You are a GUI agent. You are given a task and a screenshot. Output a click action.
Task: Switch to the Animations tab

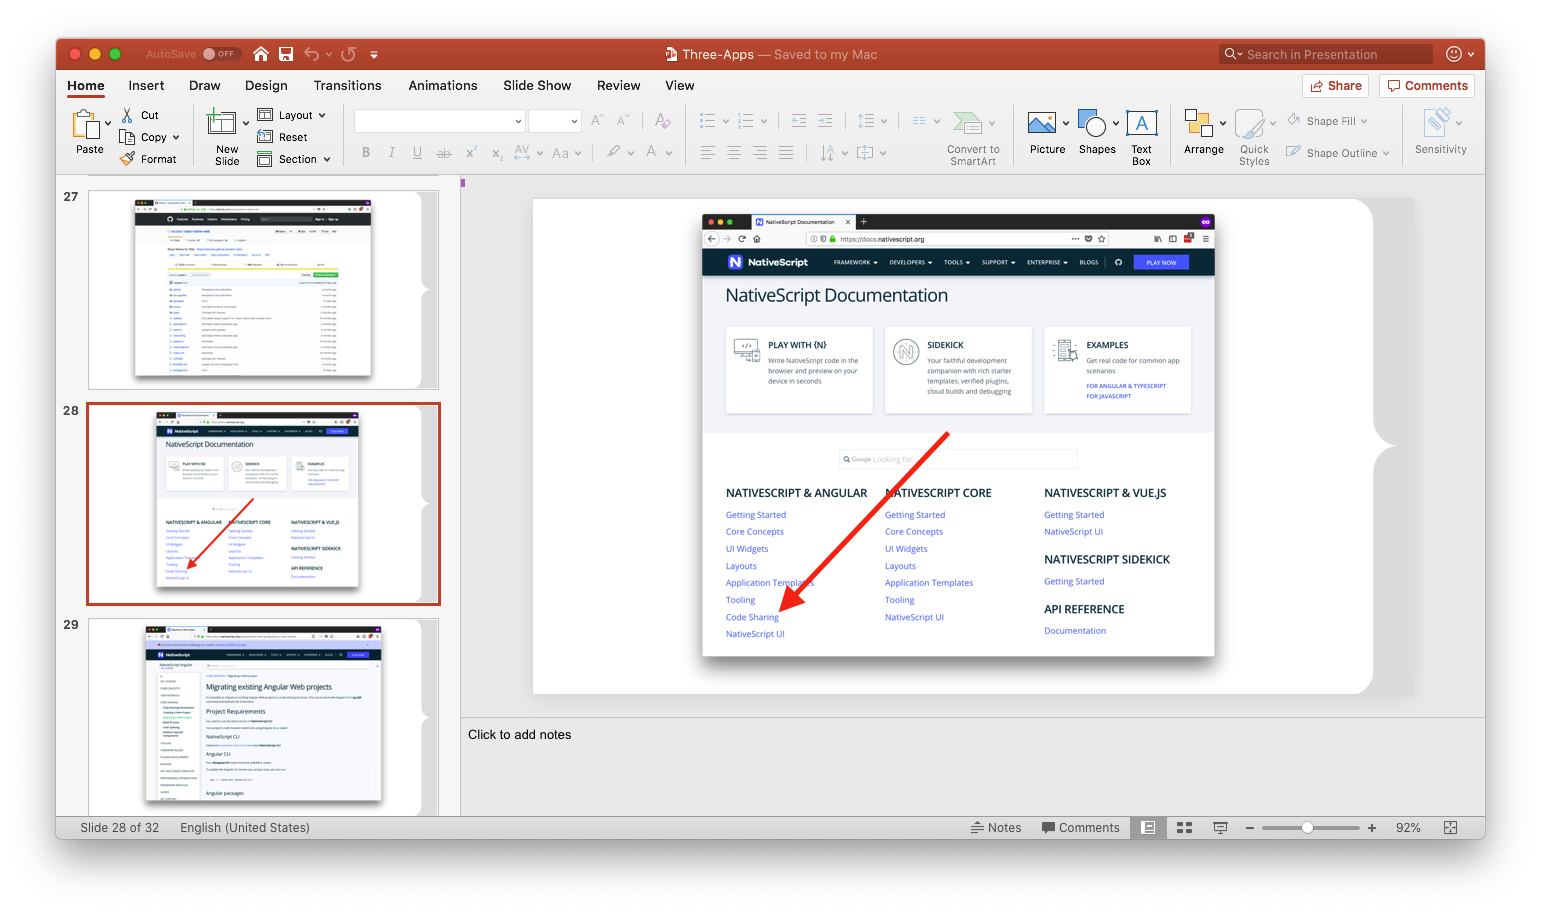click(442, 85)
